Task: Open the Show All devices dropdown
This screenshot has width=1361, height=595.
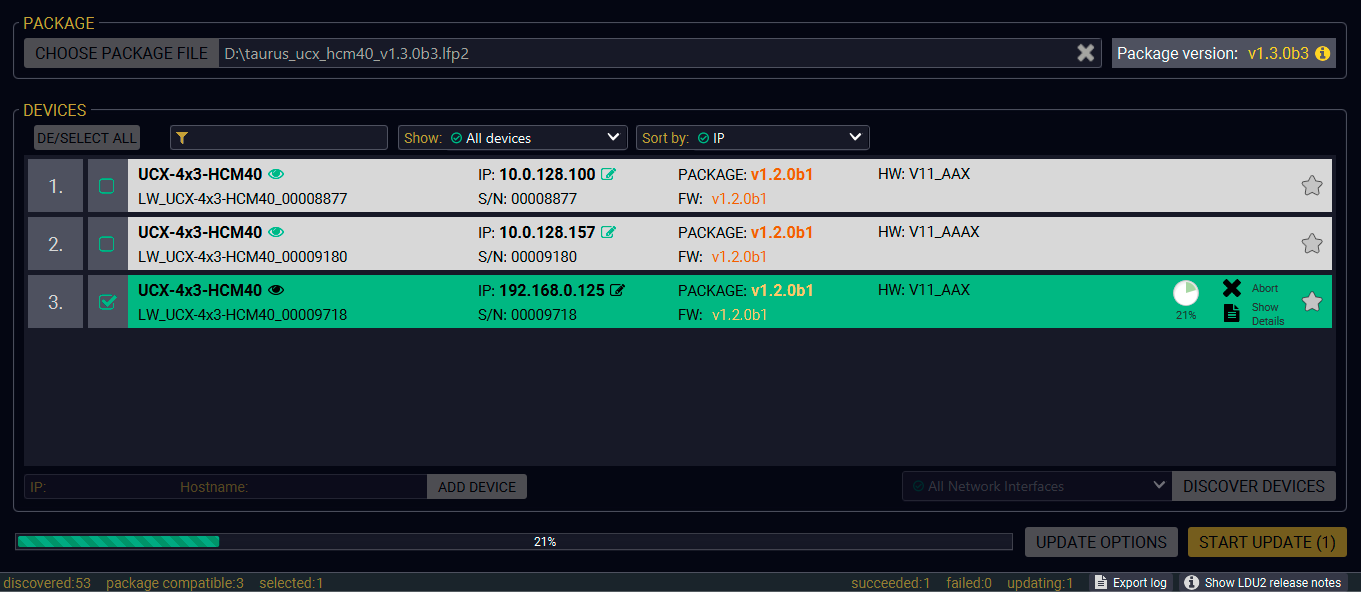Action: pos(512,138)
